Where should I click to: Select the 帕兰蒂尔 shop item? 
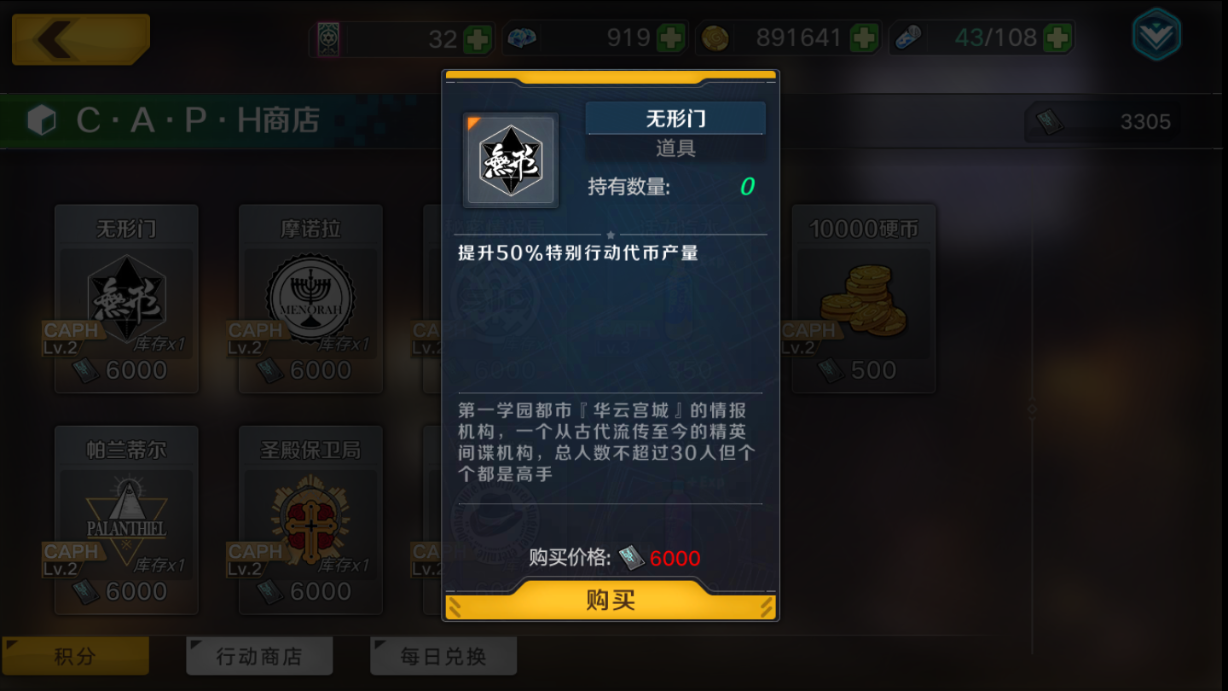coord(126,520)
